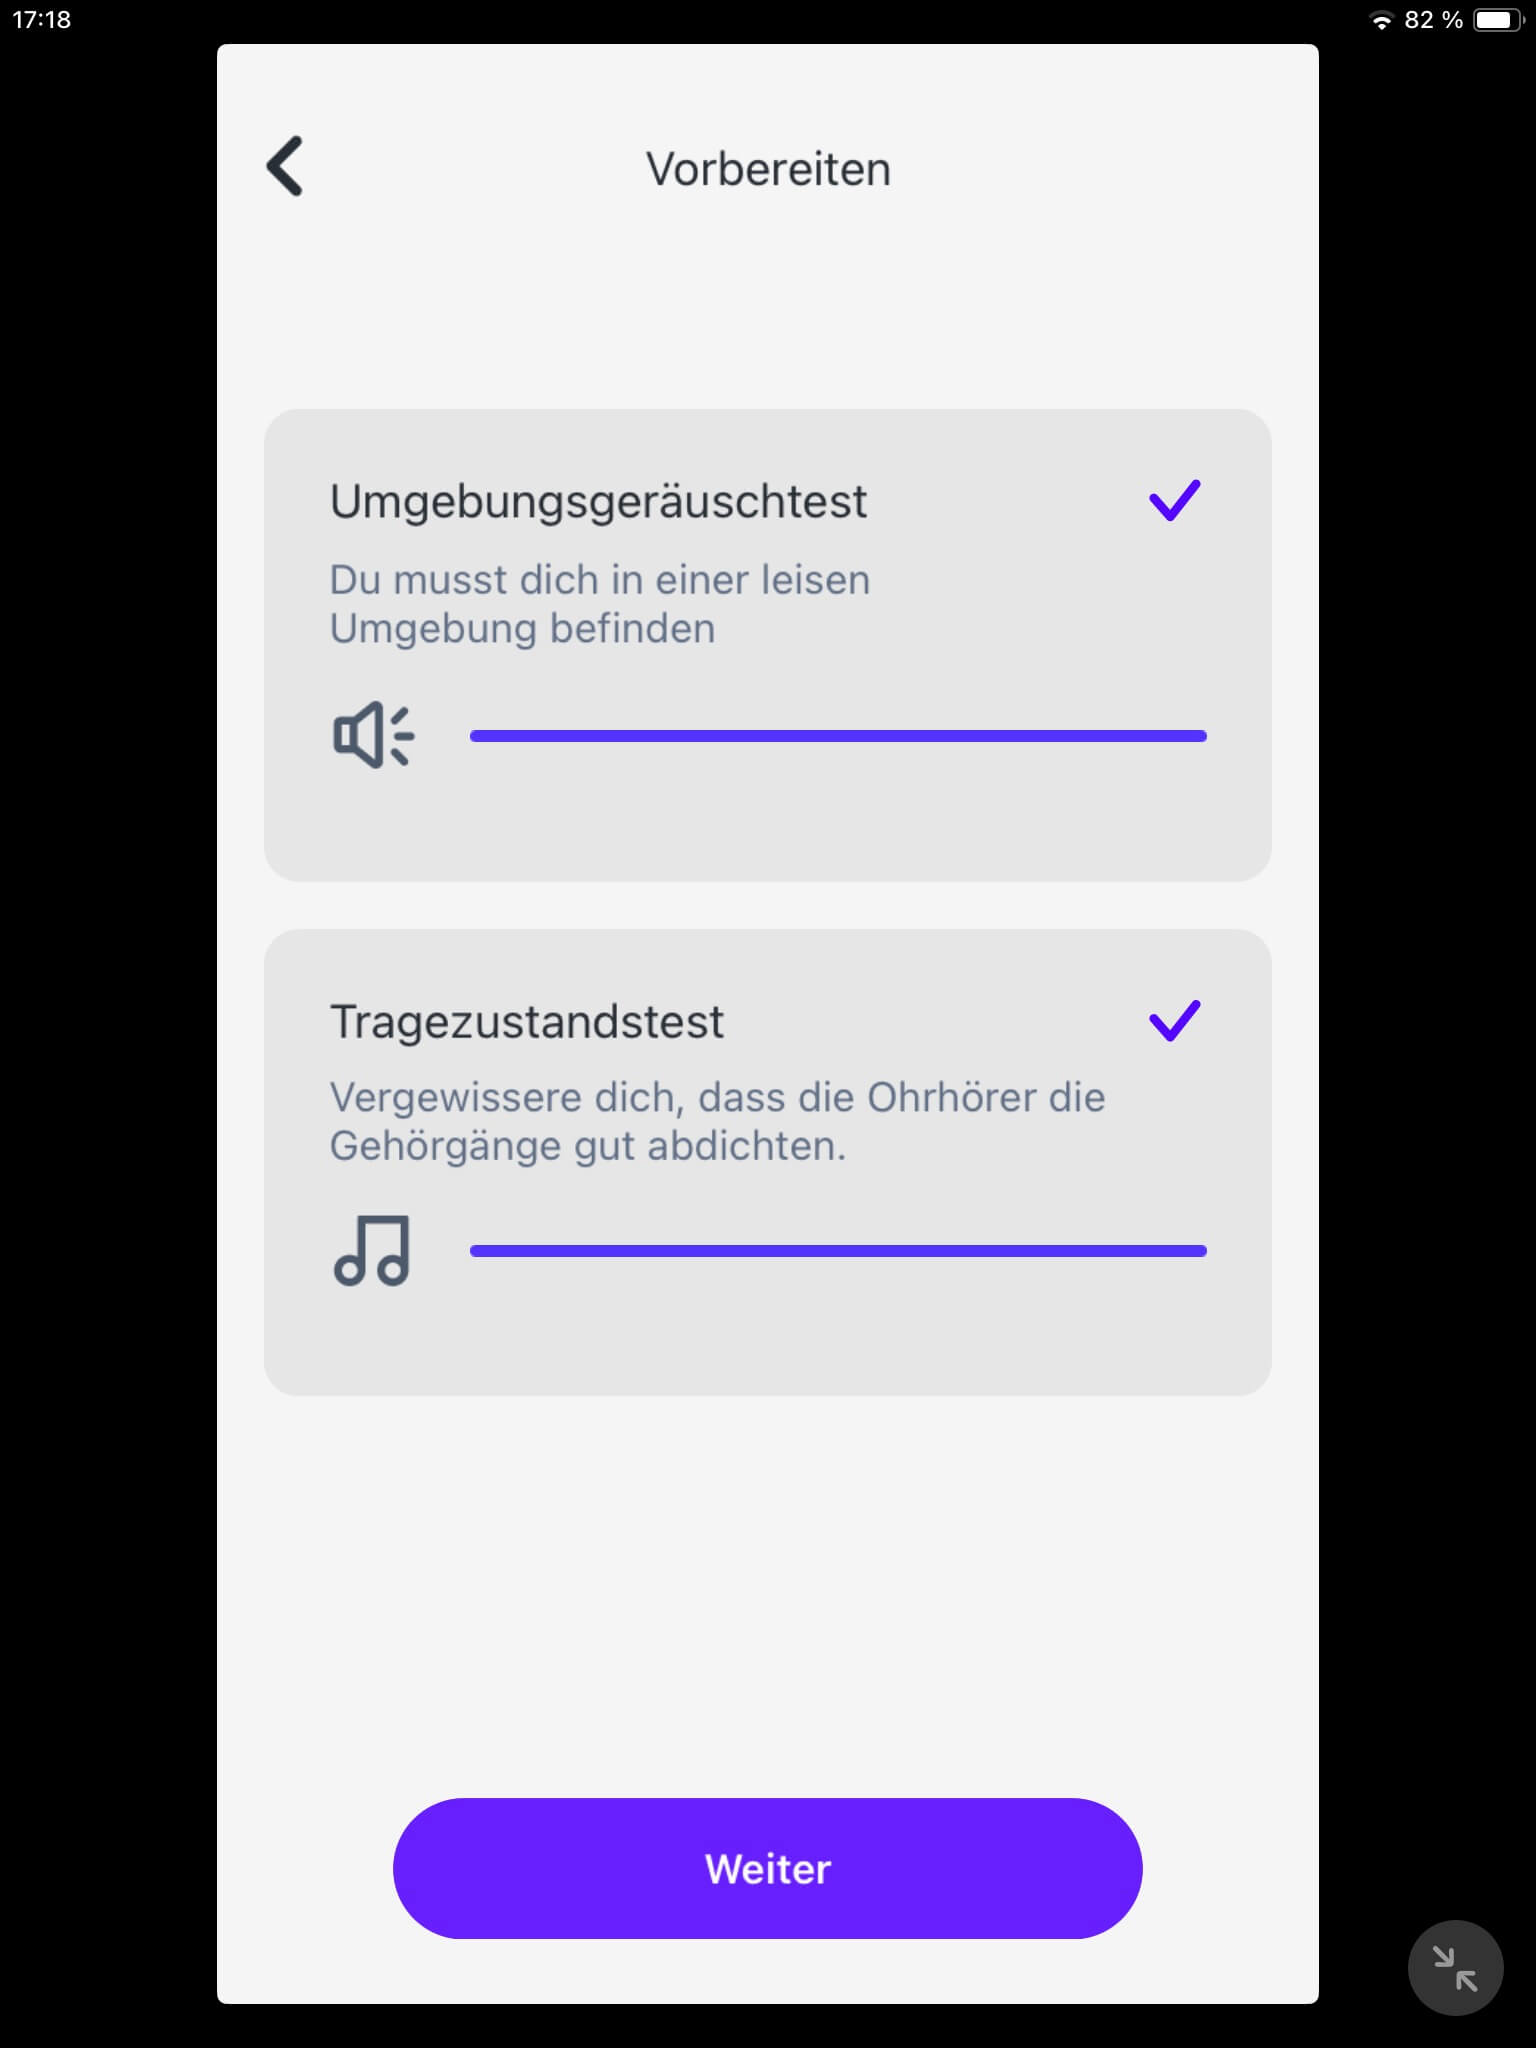Click the music note icon
Viewport: 1536px width, 2048px height.
tap(372, 1250)
